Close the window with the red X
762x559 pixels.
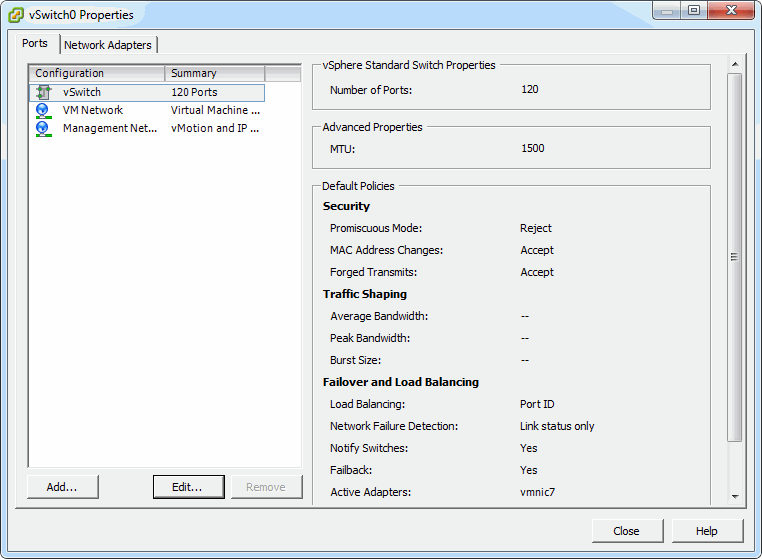tap(731, 10)
